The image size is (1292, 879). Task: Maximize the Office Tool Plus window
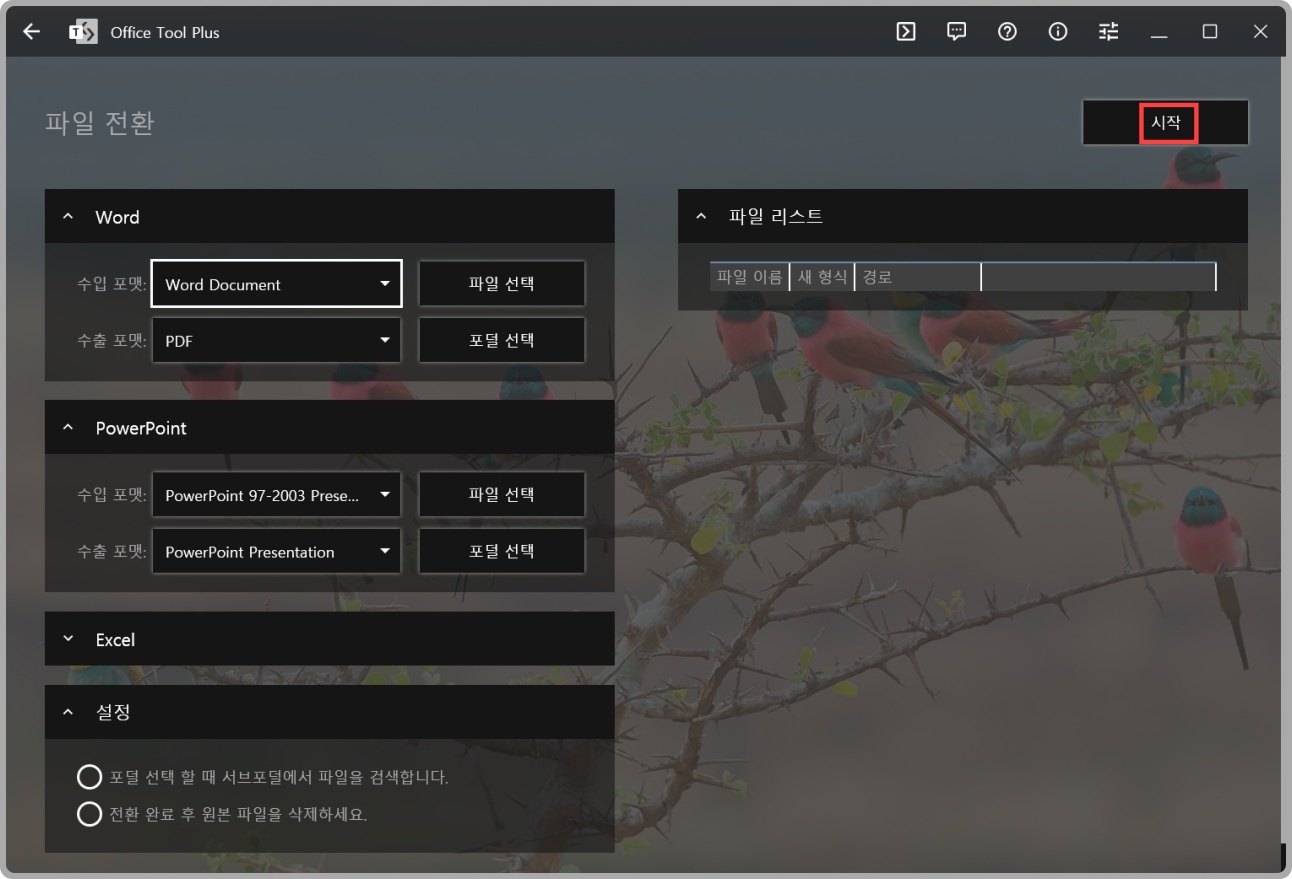tap(1210, 32)
